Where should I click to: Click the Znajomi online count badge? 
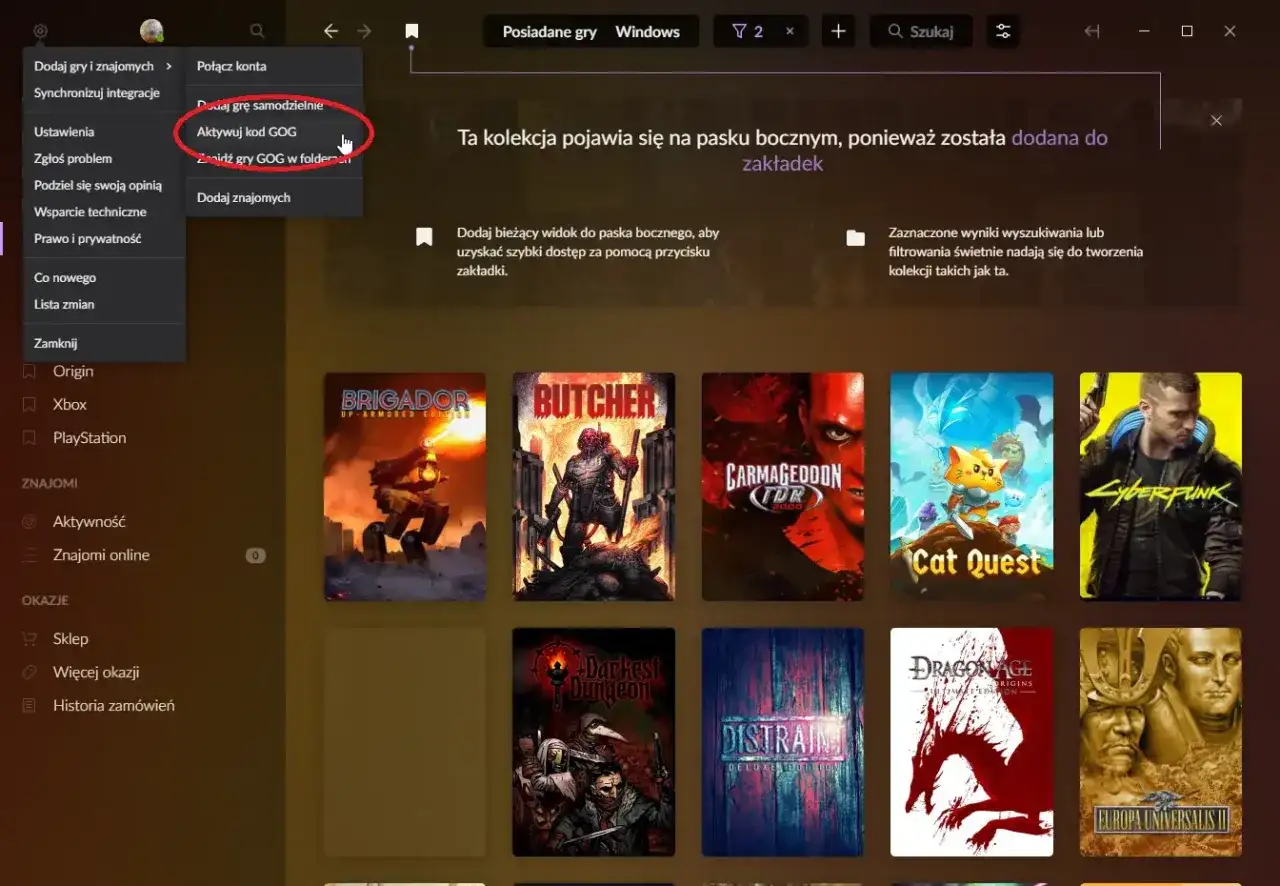click(x=255, y=555)
